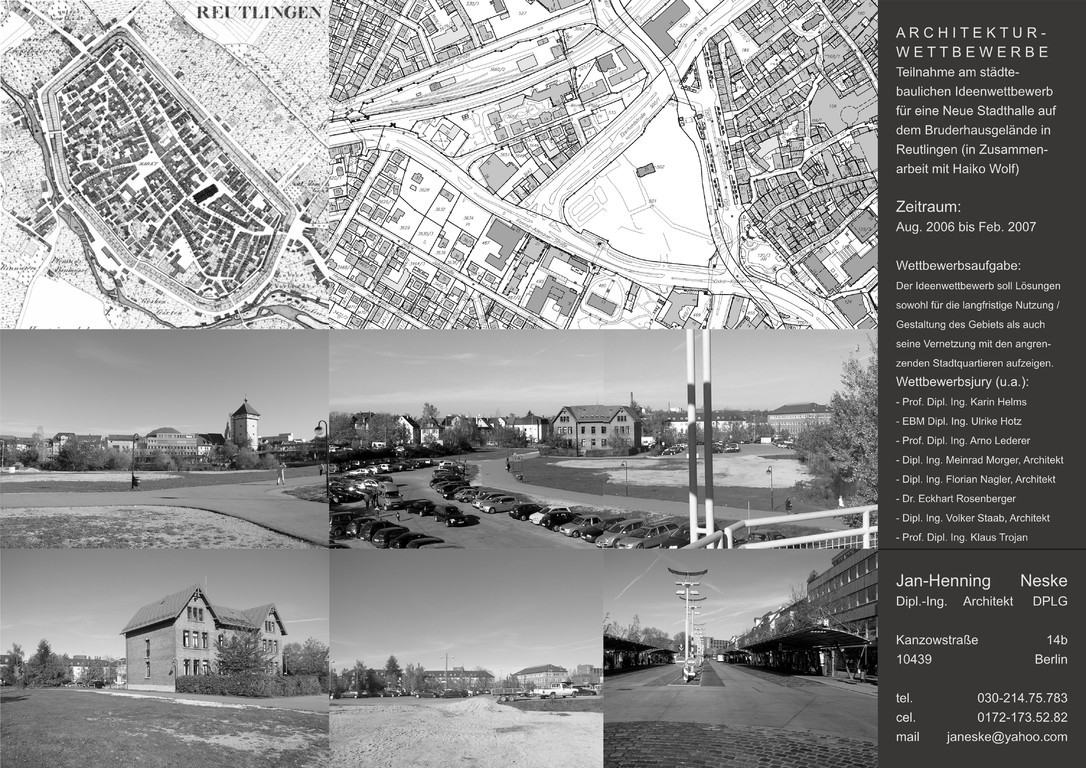Click the name Jan-Henning Neske
The width and height of the screenshot is (1086, 768).
[981, 581]
